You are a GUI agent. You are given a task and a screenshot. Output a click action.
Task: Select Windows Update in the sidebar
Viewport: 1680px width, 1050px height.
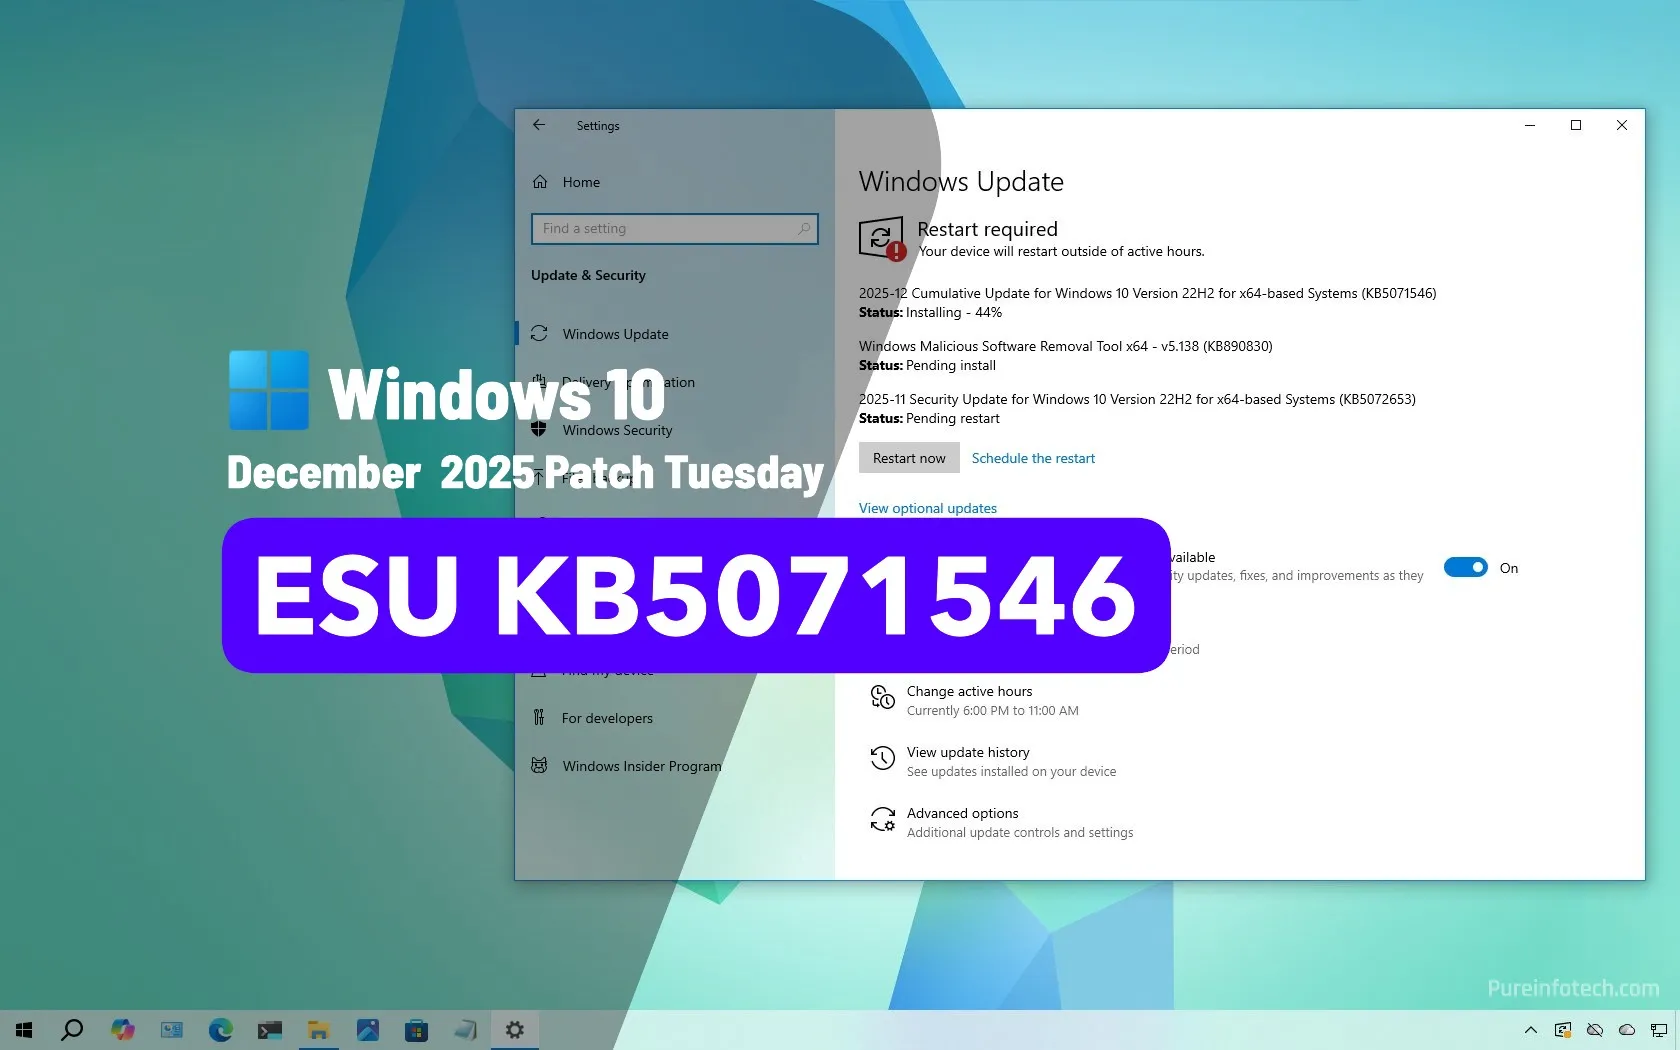(614, 334)
